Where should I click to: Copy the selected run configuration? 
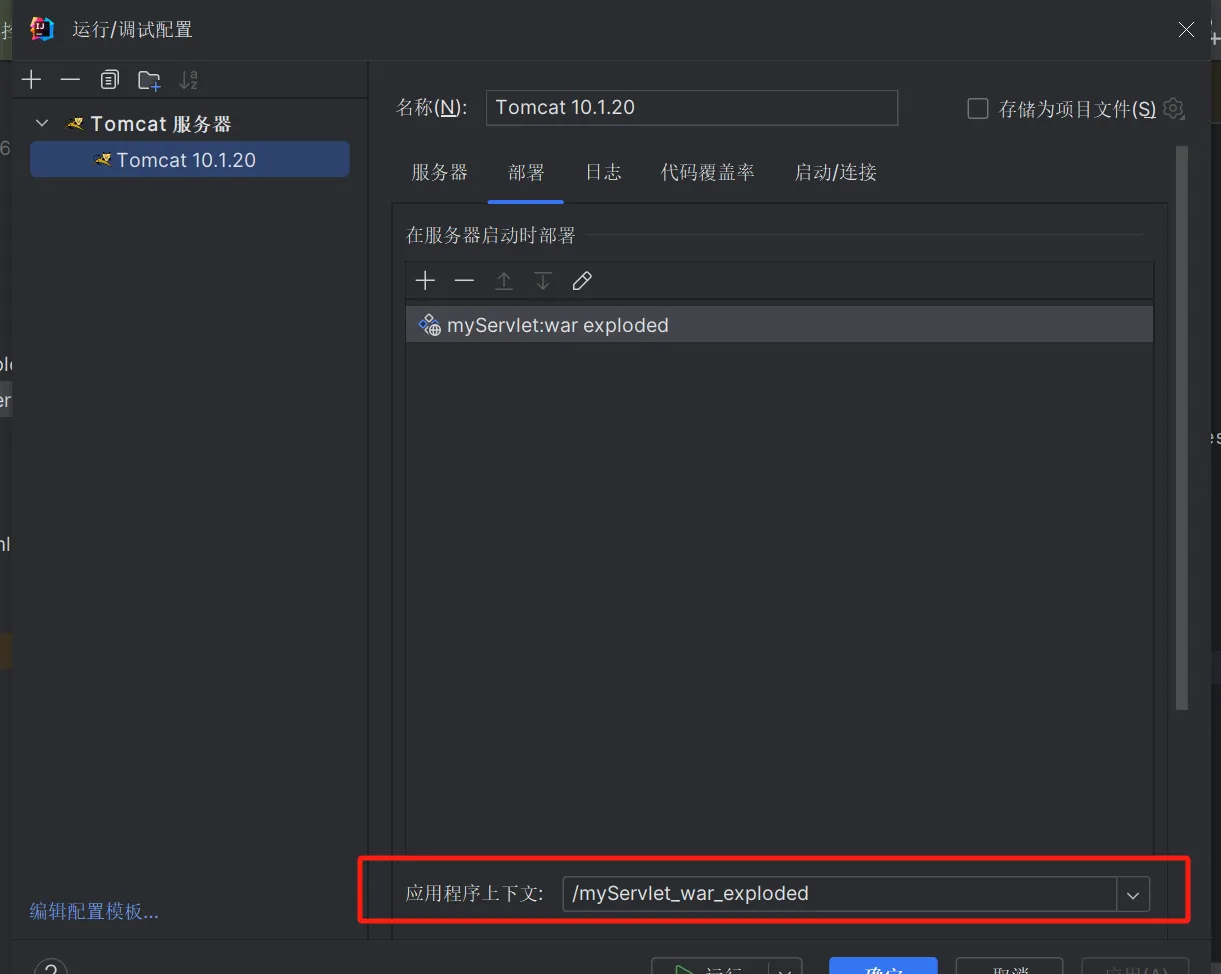tap(109, 80)
